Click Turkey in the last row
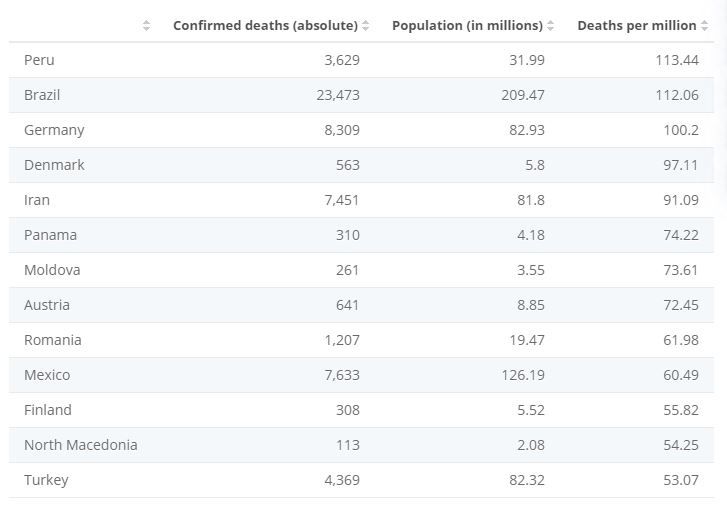The image size is (727, 515). click(46, 480)
